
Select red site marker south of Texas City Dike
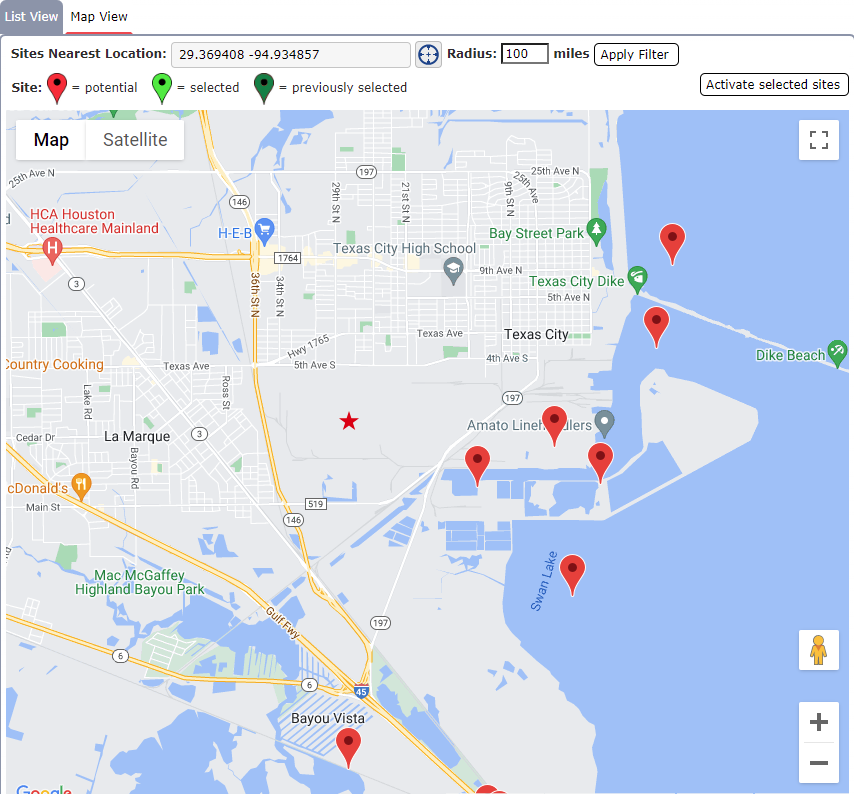point(656,327)
